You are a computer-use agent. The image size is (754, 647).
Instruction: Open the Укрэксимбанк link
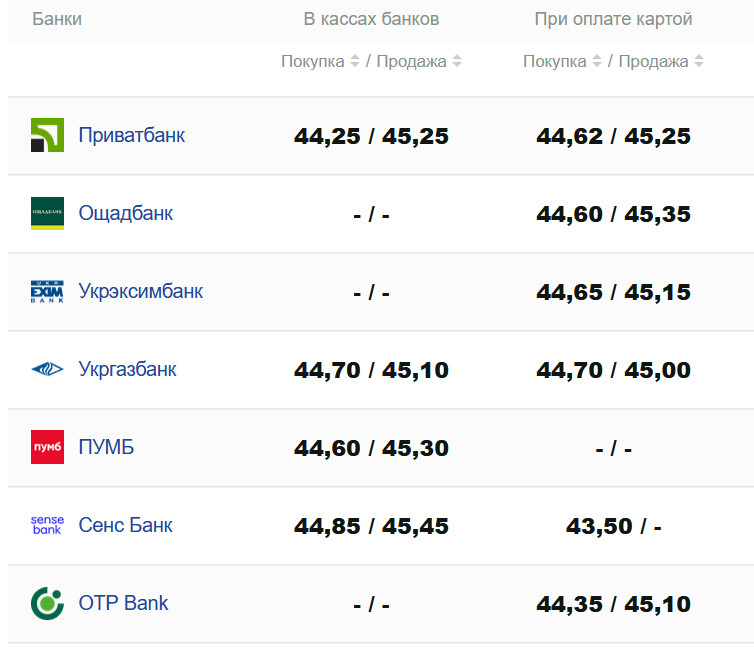click(140, 291)
